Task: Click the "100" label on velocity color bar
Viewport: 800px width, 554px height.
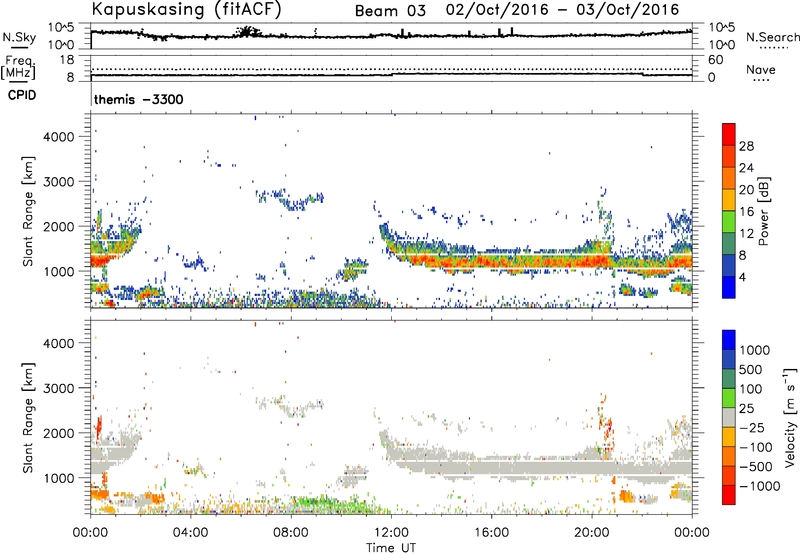Action: pyautogui.click(x=751, y=389)
